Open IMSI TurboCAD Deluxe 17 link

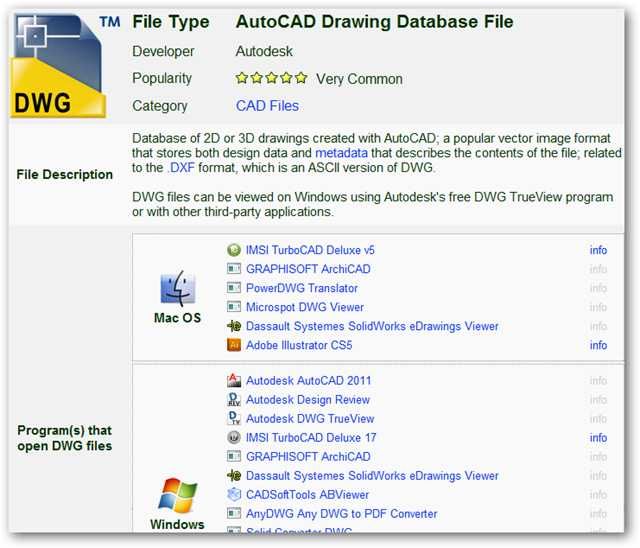pyautogui.click(x=311, y=438)
